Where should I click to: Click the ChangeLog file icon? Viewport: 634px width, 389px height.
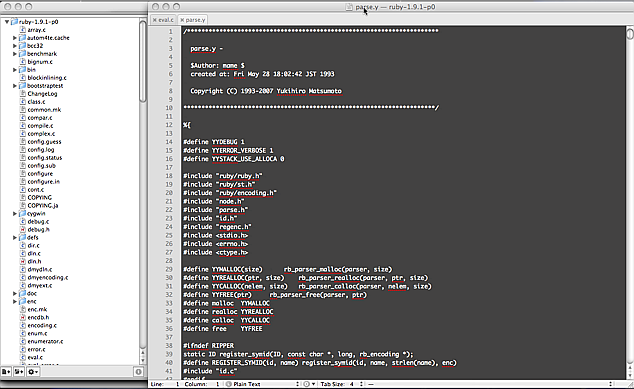click(x=23, y=94)
